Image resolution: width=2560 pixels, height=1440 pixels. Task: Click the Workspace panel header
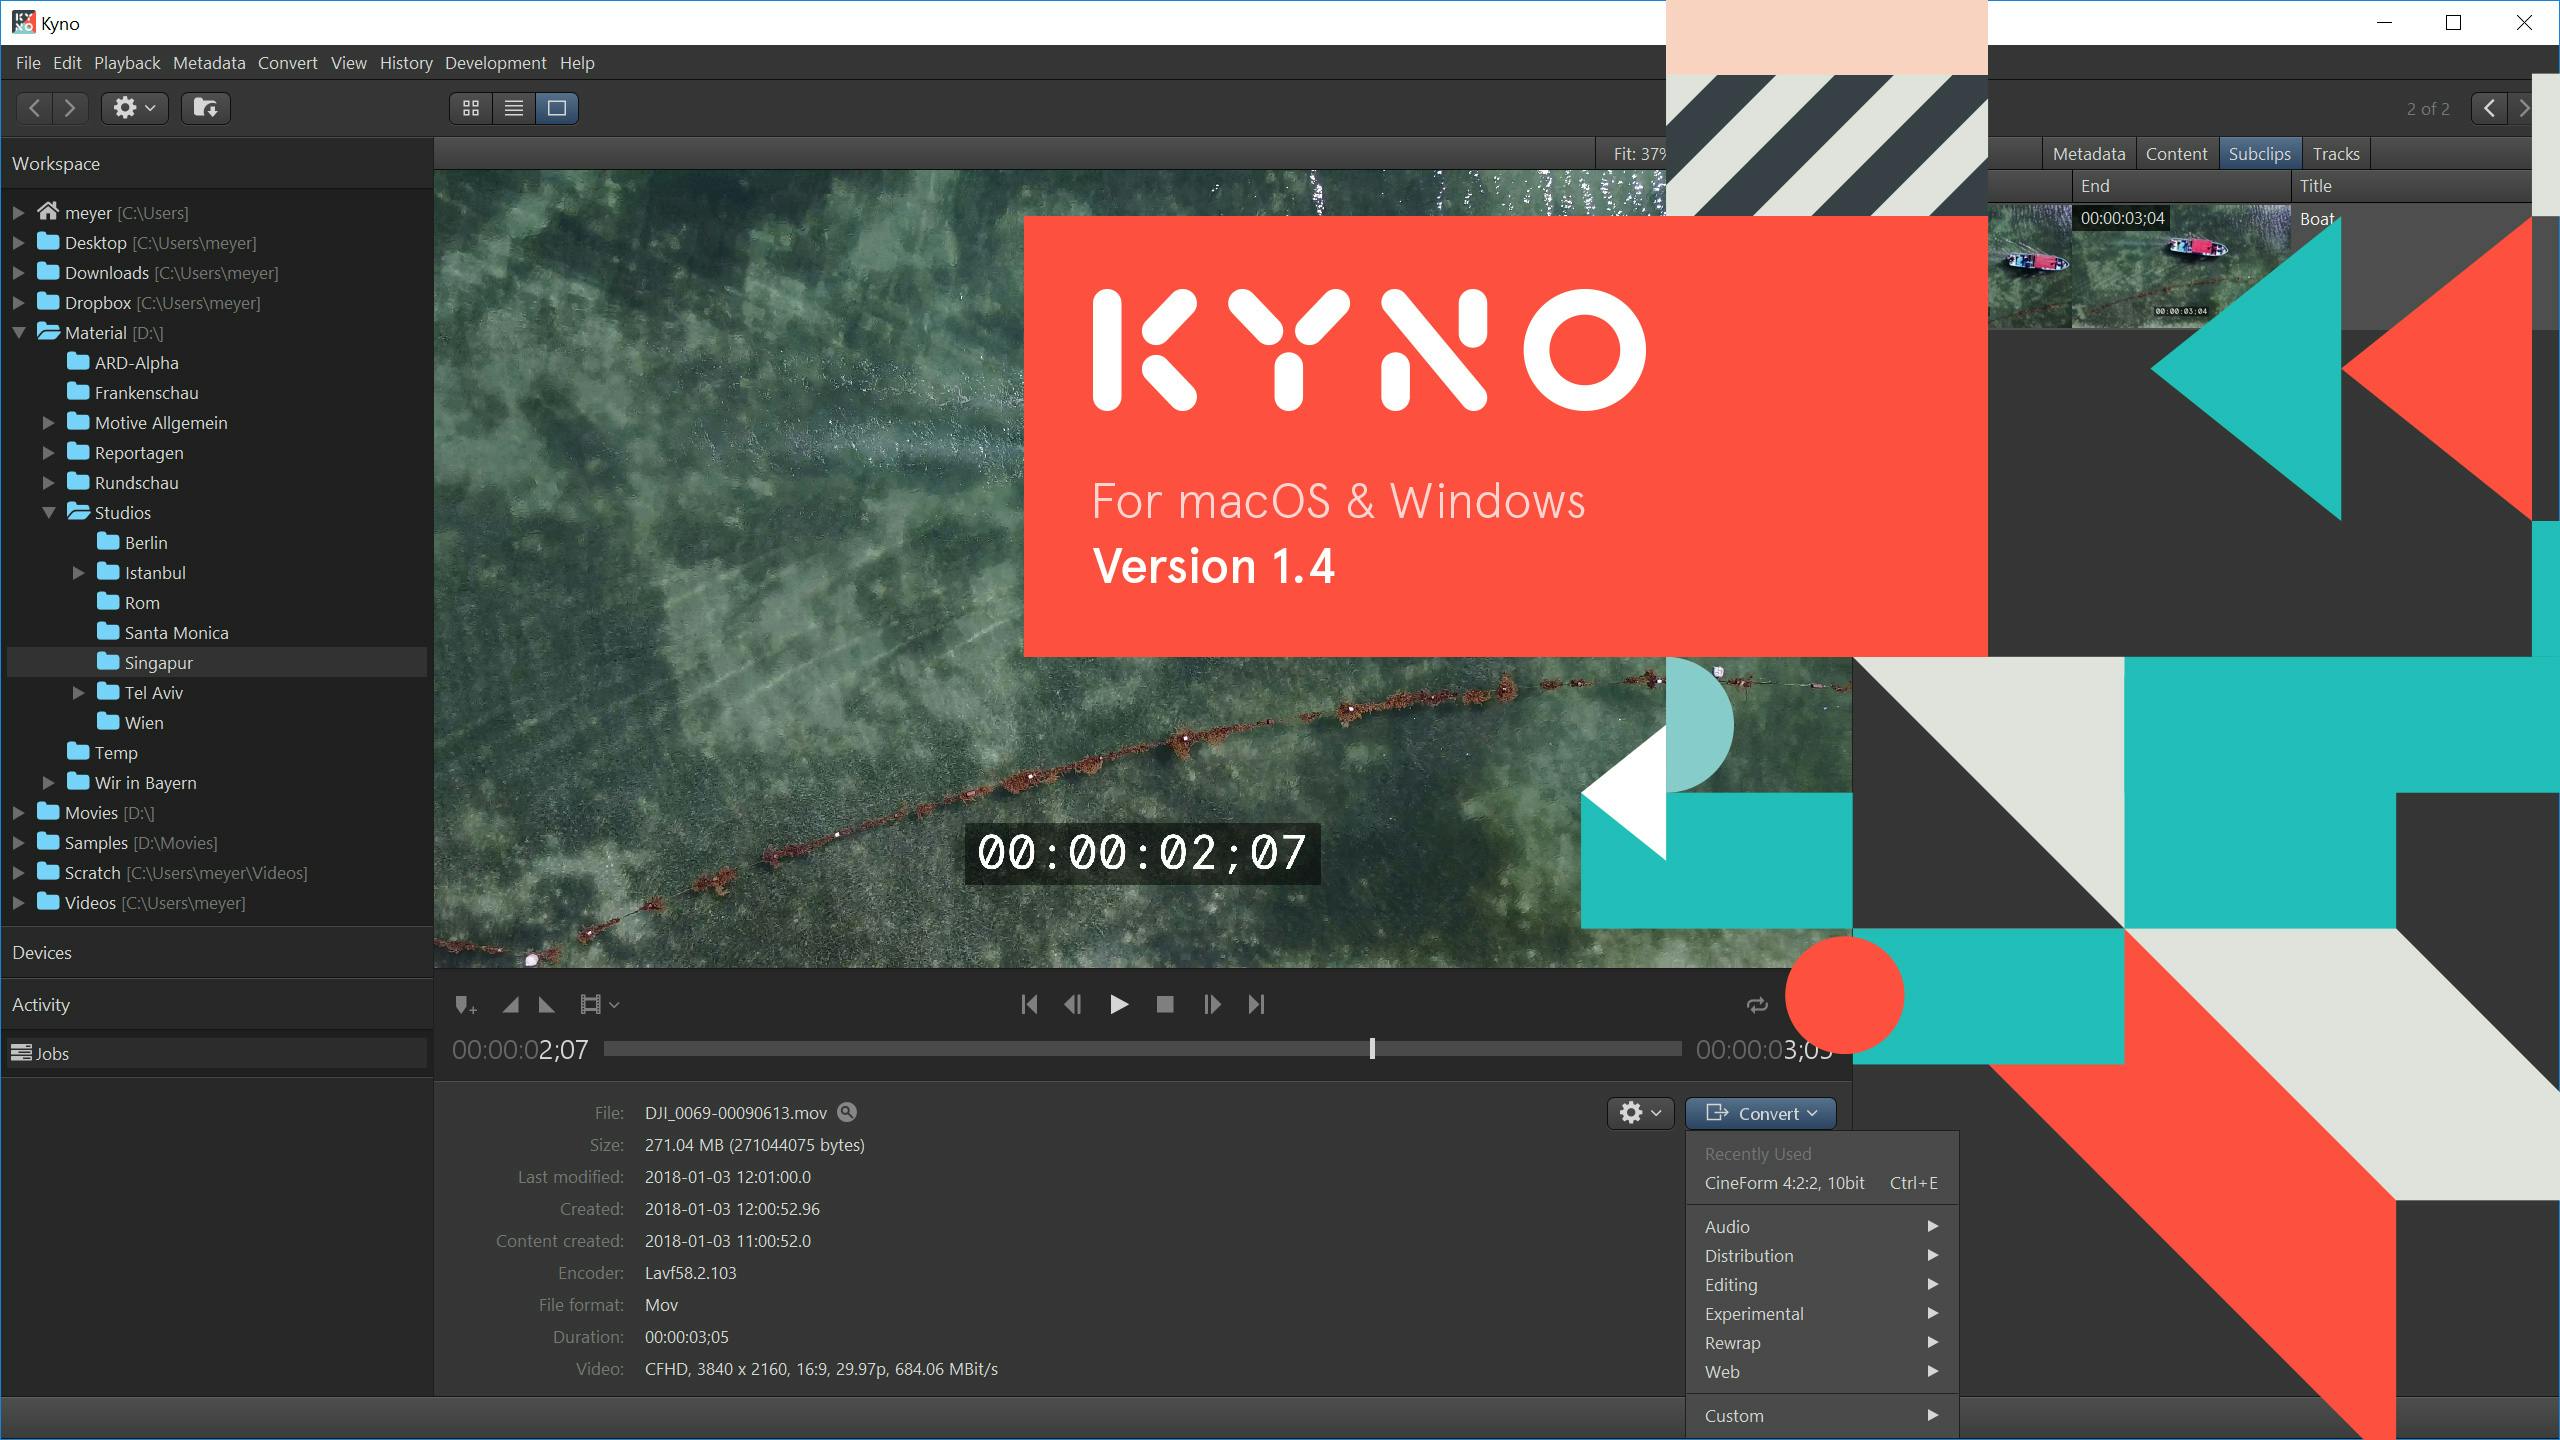217,164
